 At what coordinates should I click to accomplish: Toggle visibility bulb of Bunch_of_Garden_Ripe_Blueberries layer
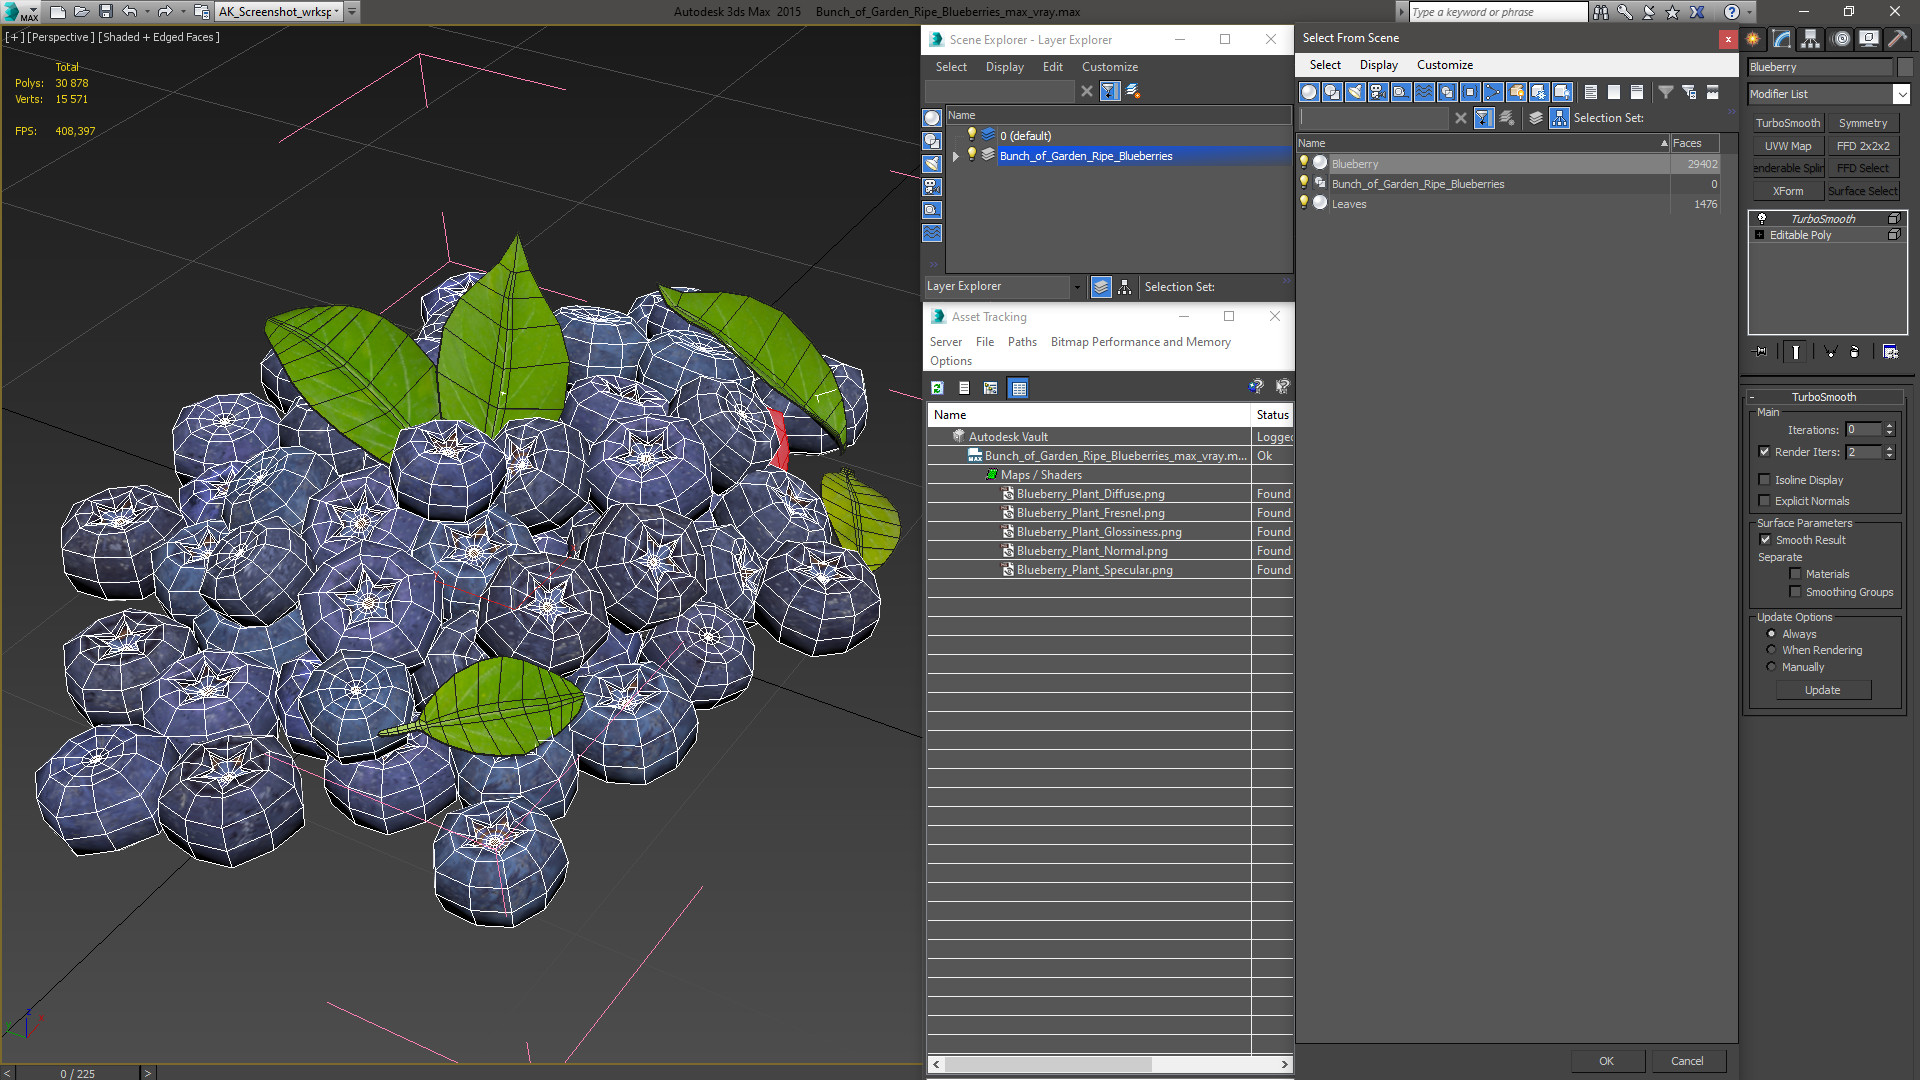pyautogui.click(x=971, y=155)
